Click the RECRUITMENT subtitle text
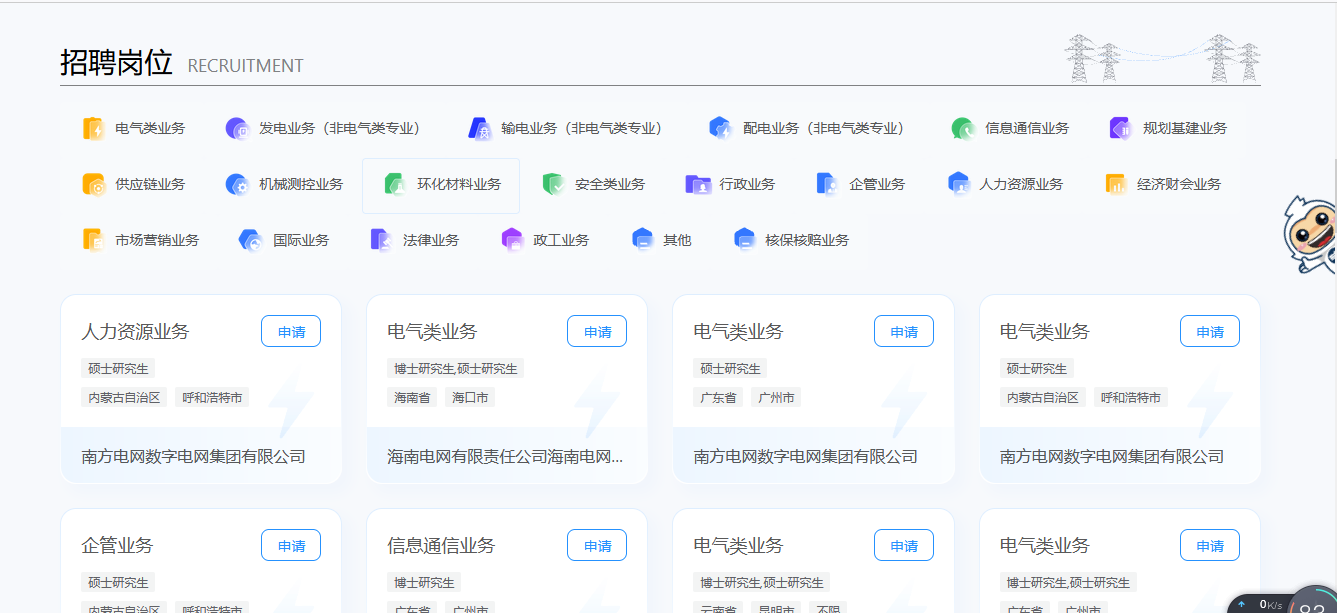The width and height of the screenshot is (1337, 613). pos(245,66)
